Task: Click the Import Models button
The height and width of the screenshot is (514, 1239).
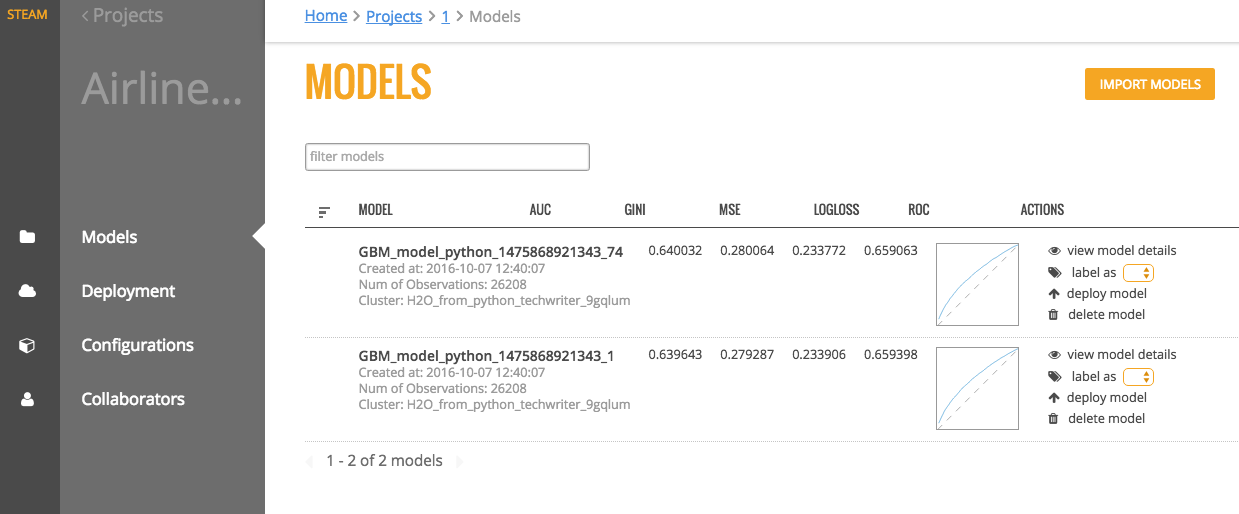Action: pyautogui.click(x=1149, y=84)
